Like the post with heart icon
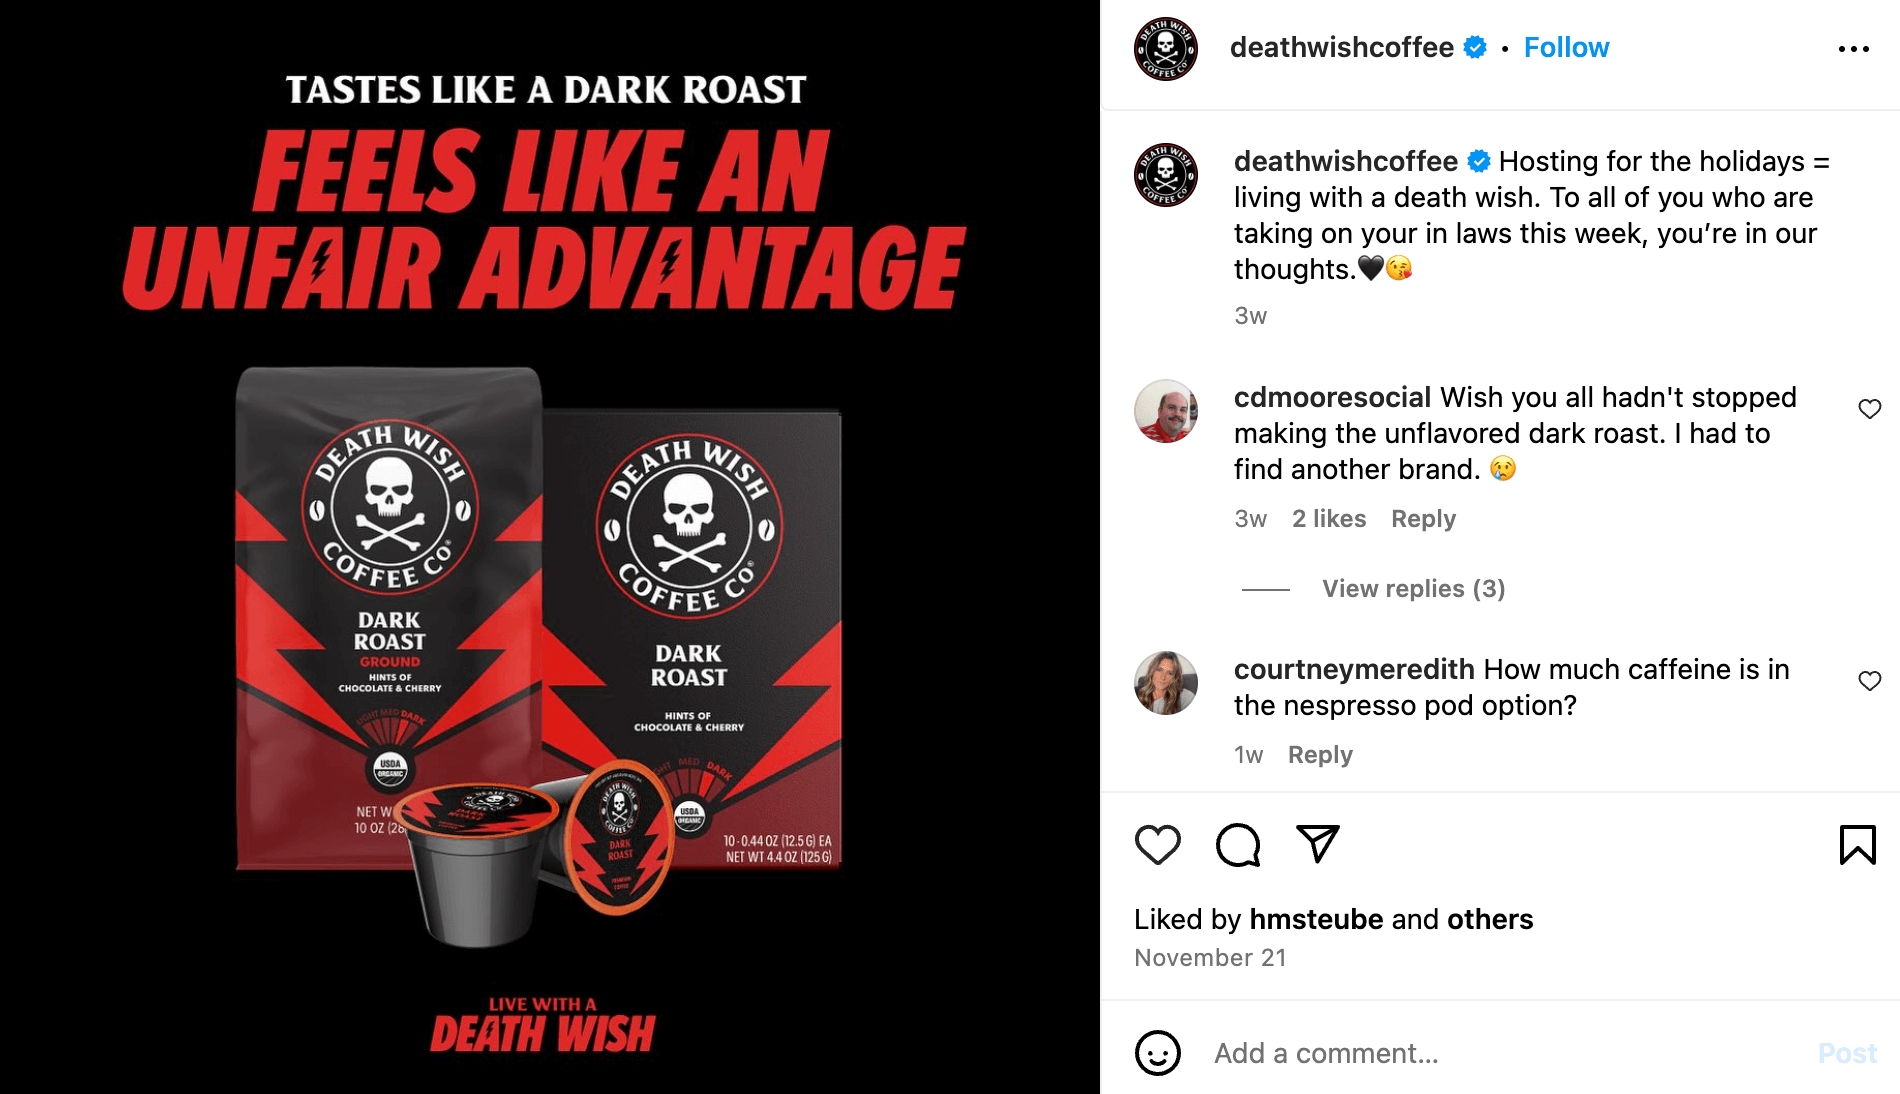The height and width of the screenshot is (1094, 1900). click(1158, 845)
